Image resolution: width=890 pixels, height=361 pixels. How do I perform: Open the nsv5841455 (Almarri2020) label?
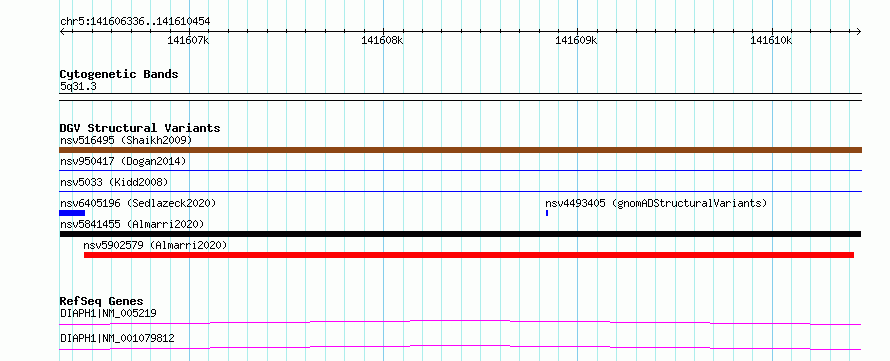pos(132,224)
